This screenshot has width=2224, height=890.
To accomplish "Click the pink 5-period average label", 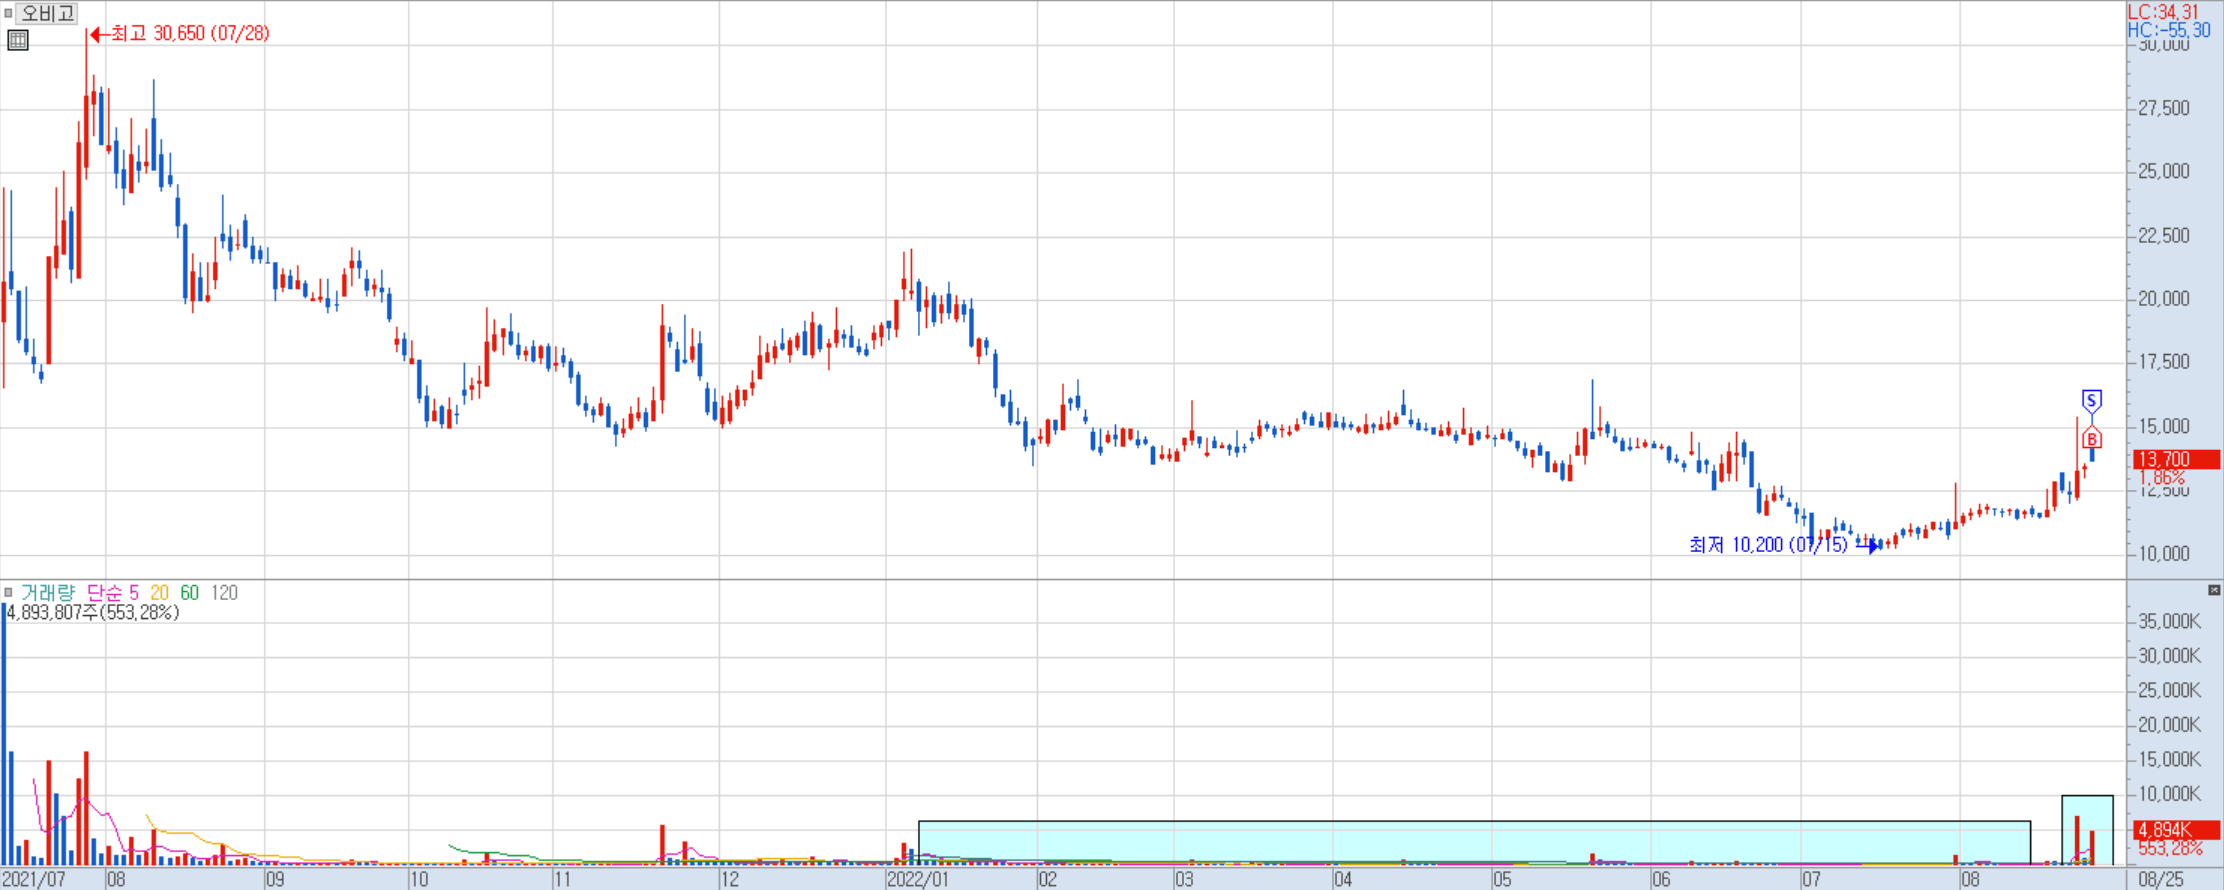I will [134, 593].
